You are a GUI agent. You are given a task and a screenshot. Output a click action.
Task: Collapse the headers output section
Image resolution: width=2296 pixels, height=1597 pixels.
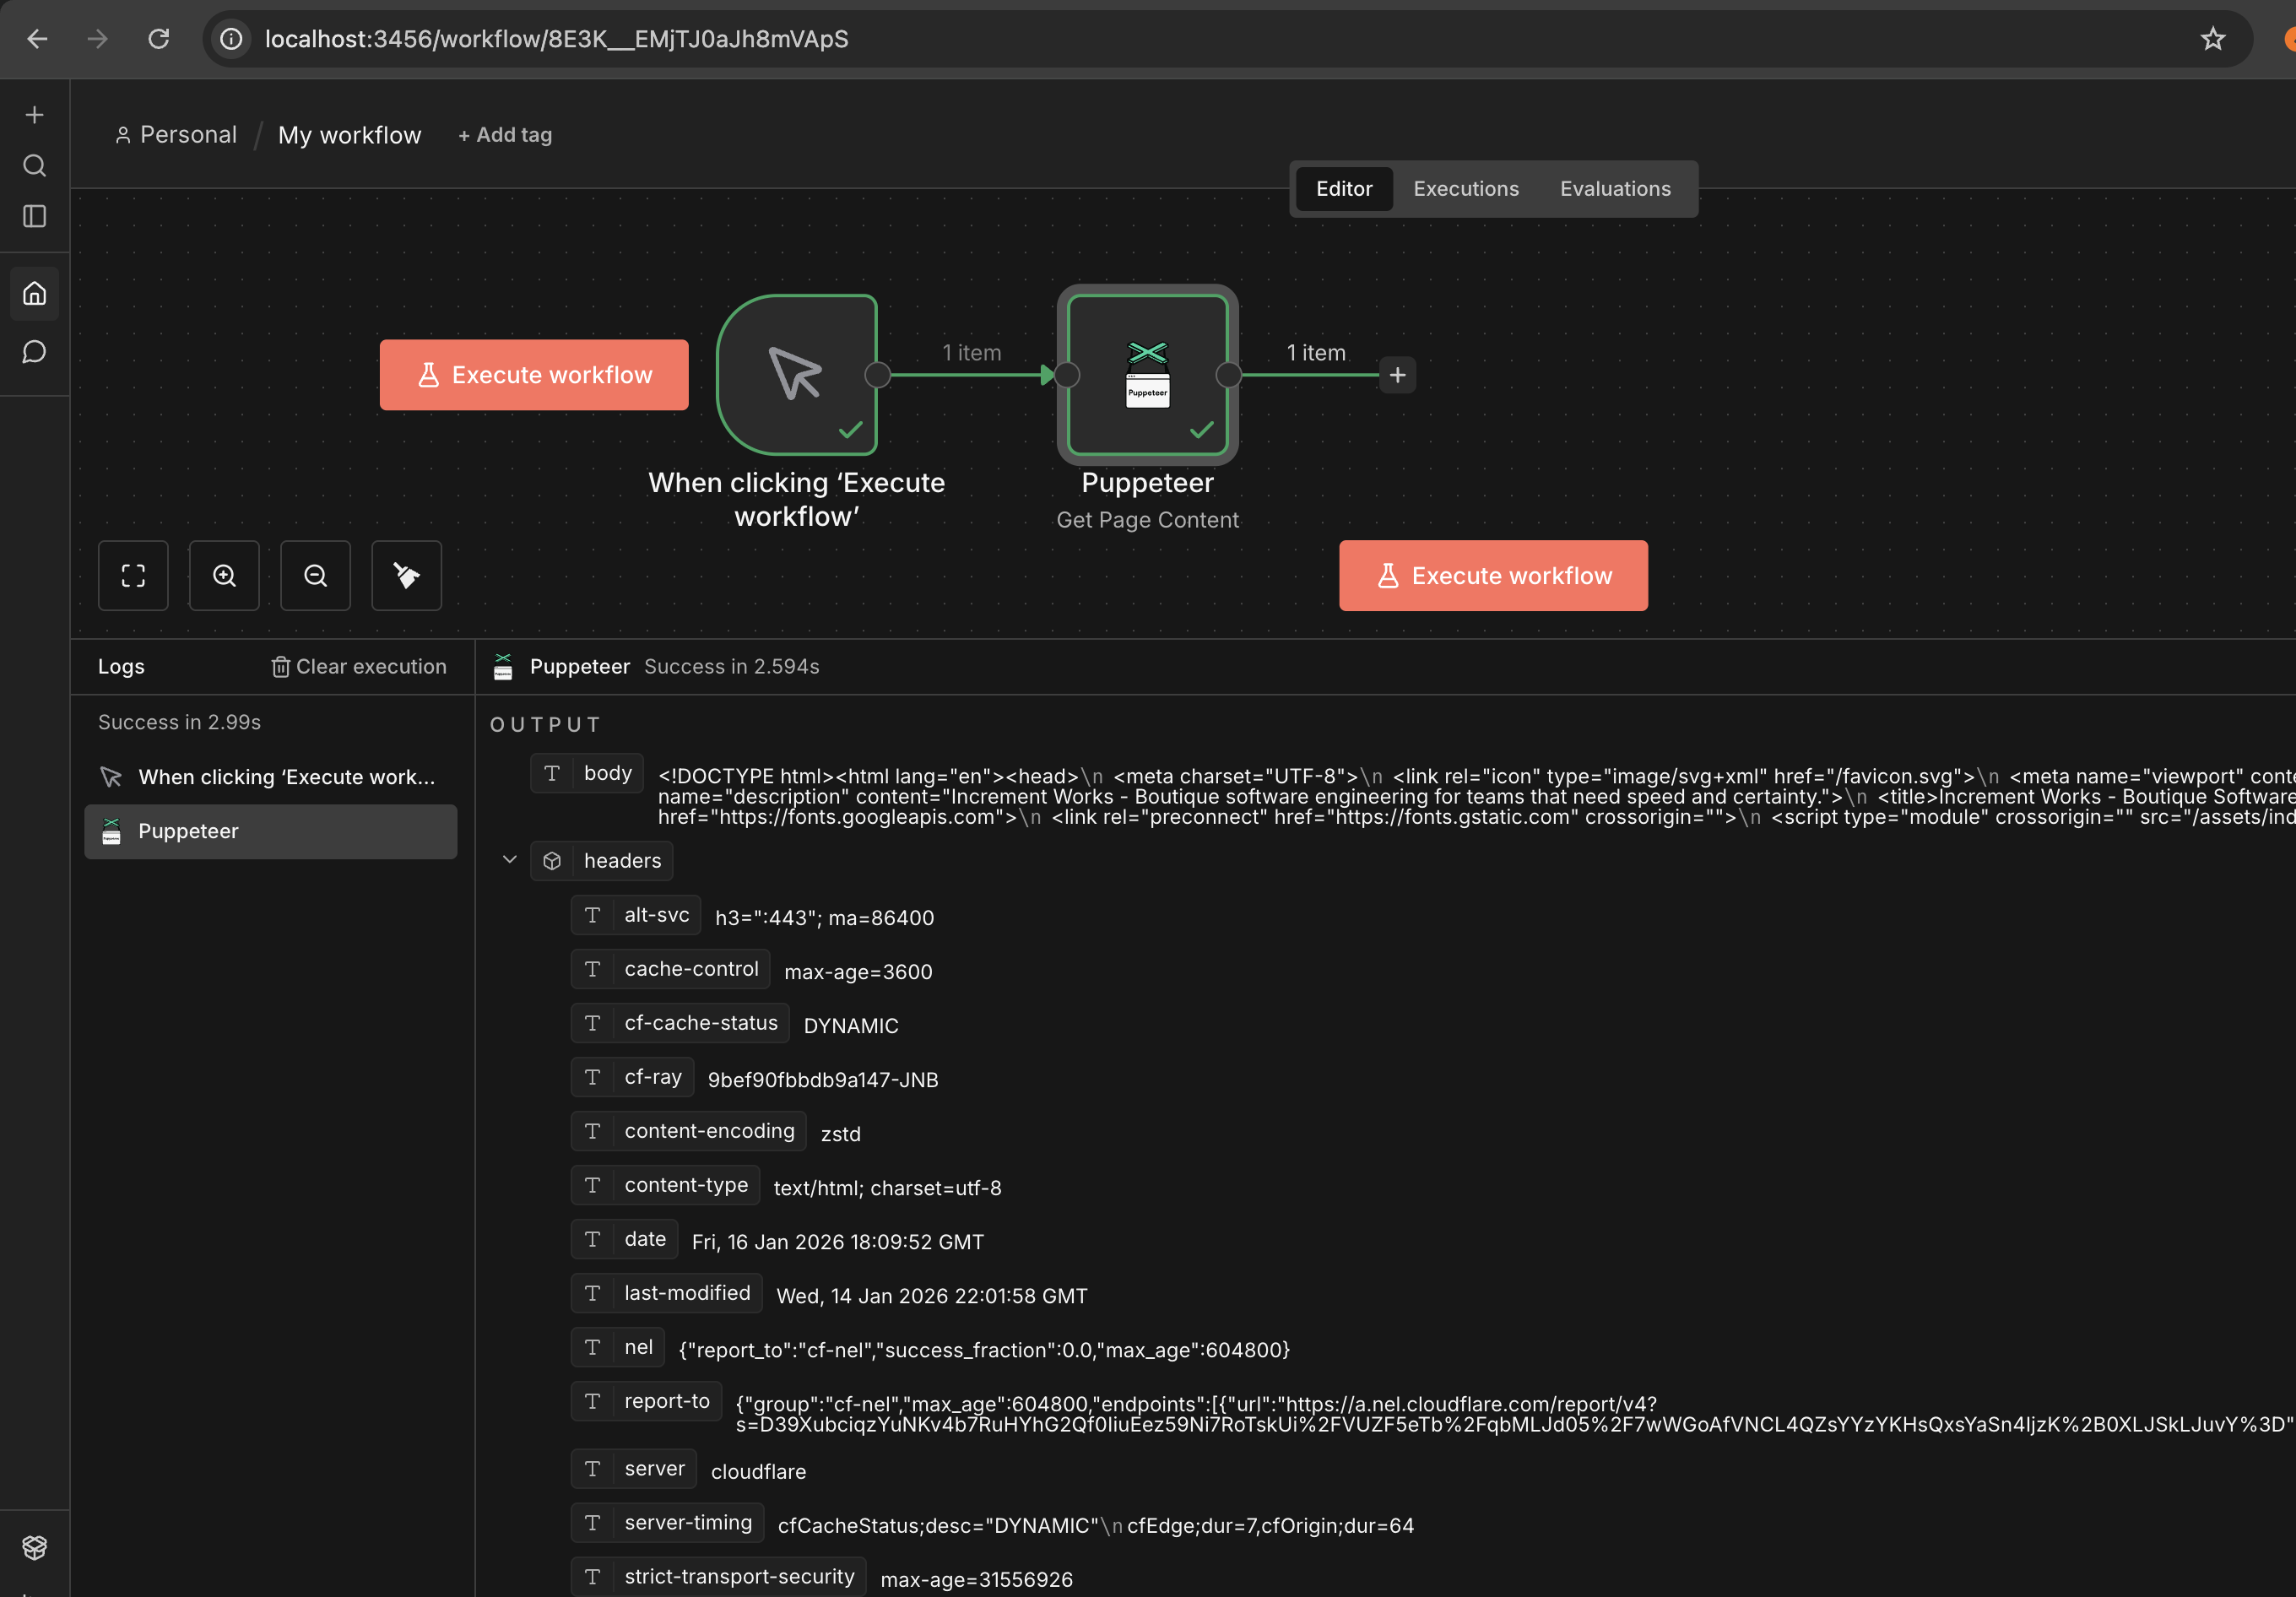pos(509,860)
